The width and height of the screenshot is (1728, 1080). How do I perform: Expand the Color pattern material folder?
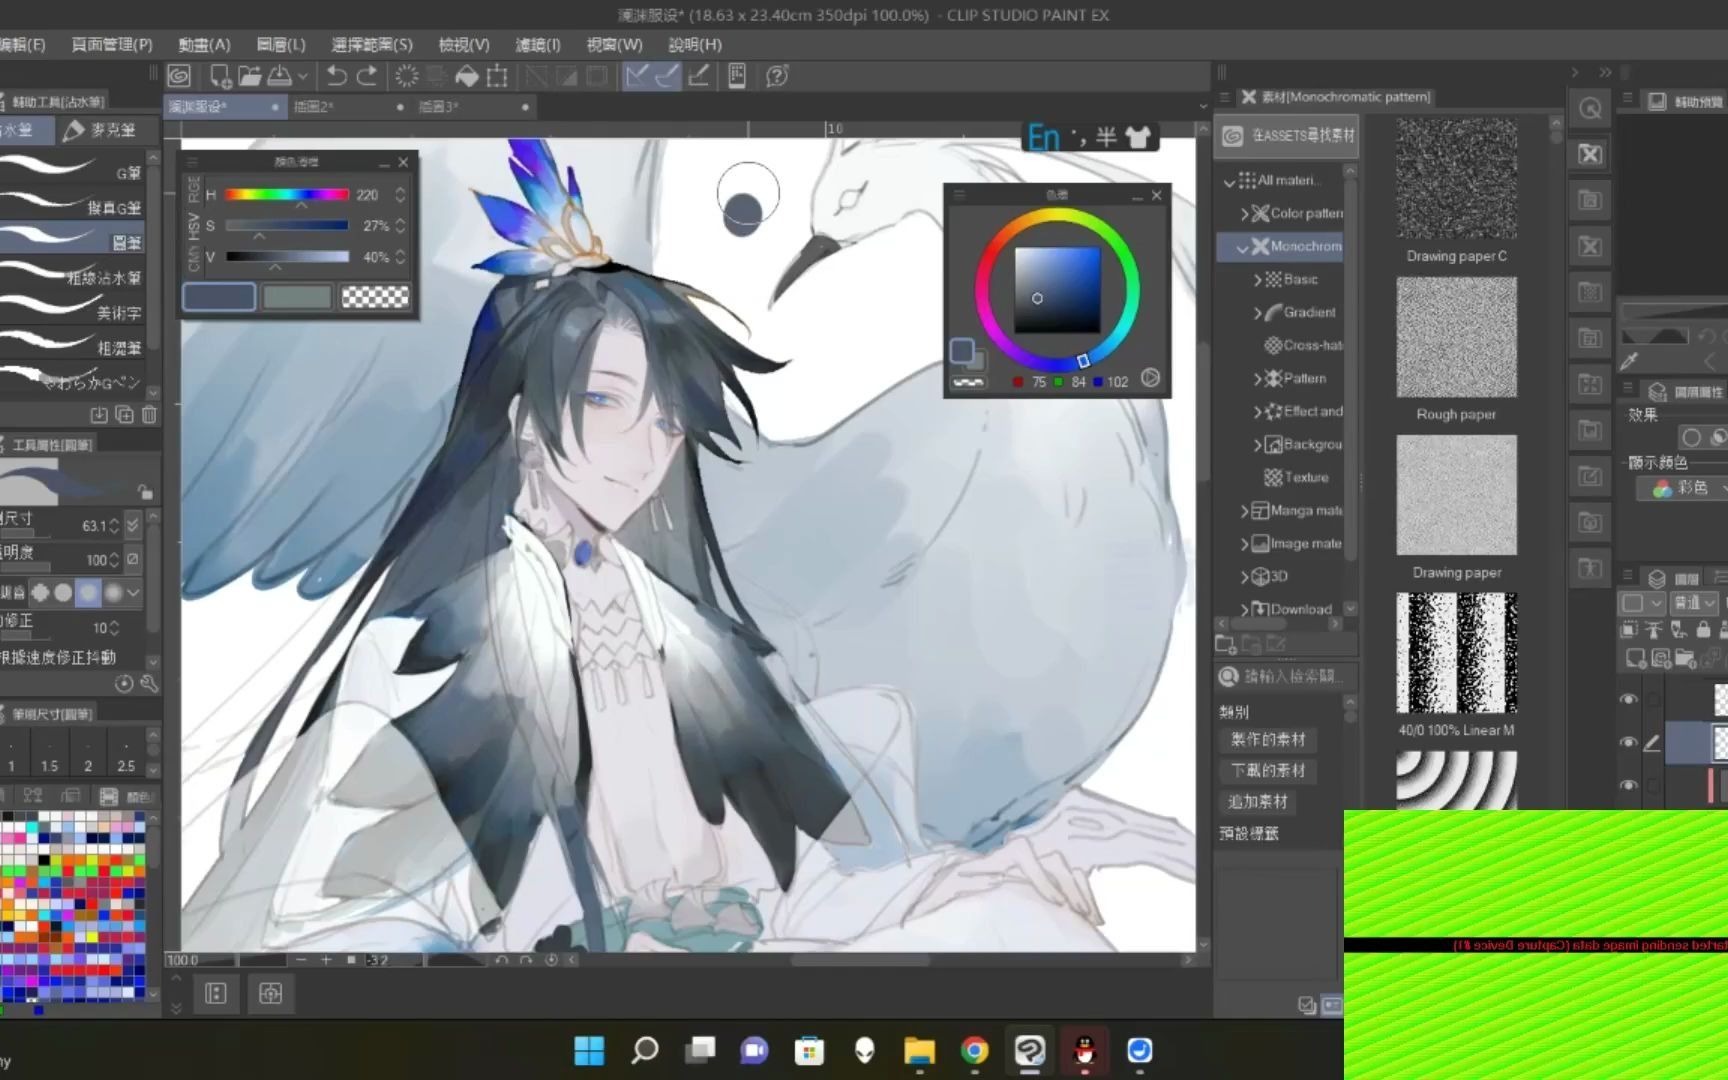pos(1245,213)
